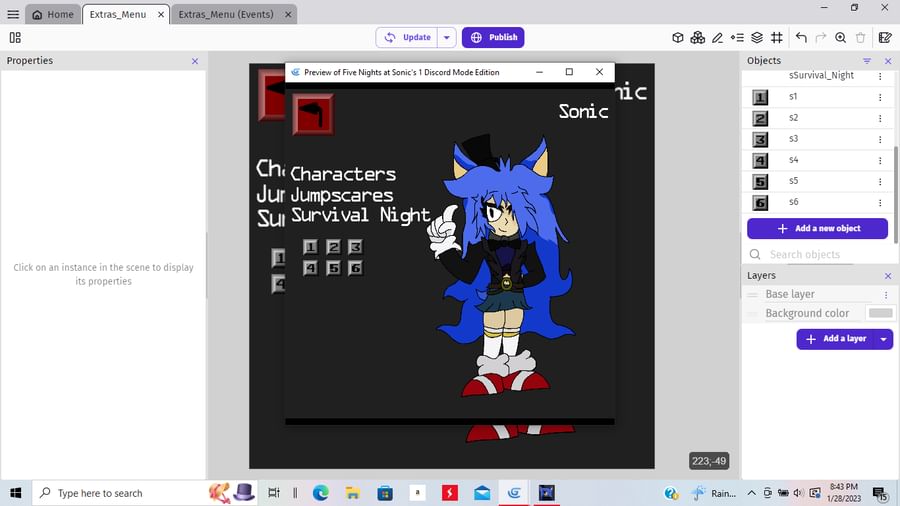Image resolution: width=900 pixels, height=506 pixels.
Task: Open Base layer options menu
Action: 886,295
